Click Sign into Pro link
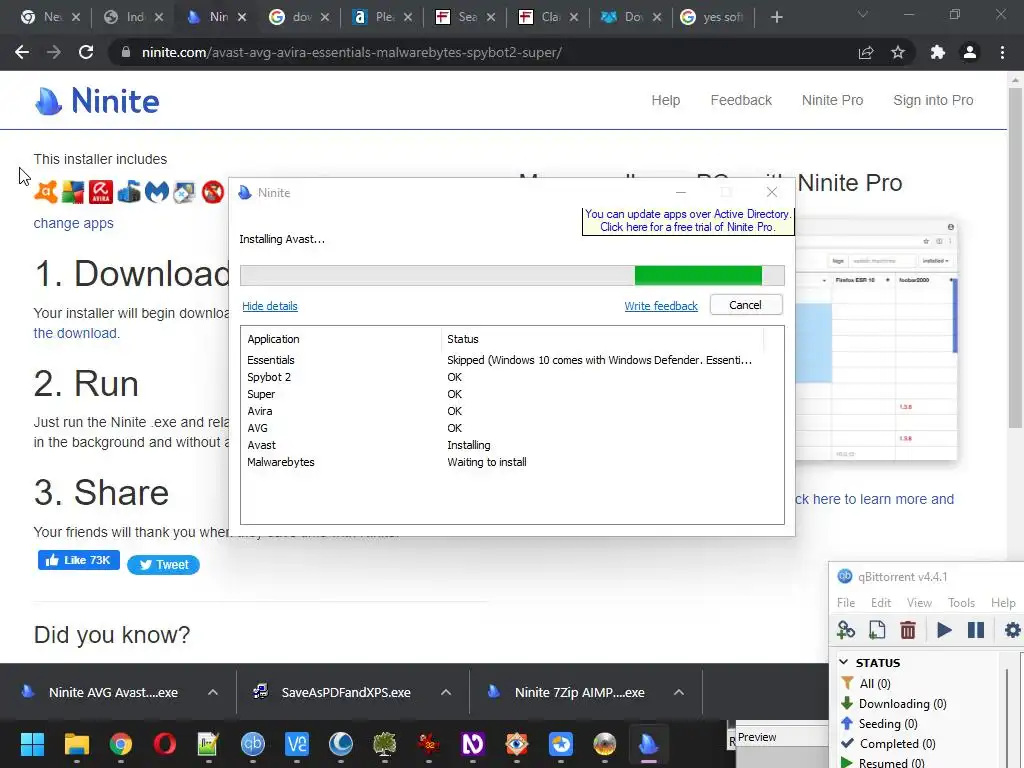This screenshot has height=768, width=1024. click(933, 100)
